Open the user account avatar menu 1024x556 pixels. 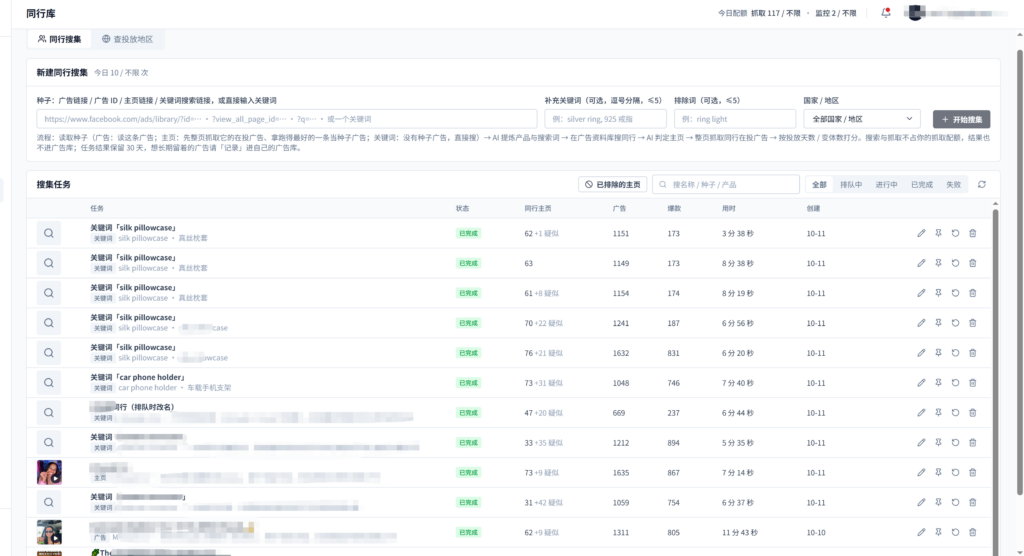tap(915, 12)
